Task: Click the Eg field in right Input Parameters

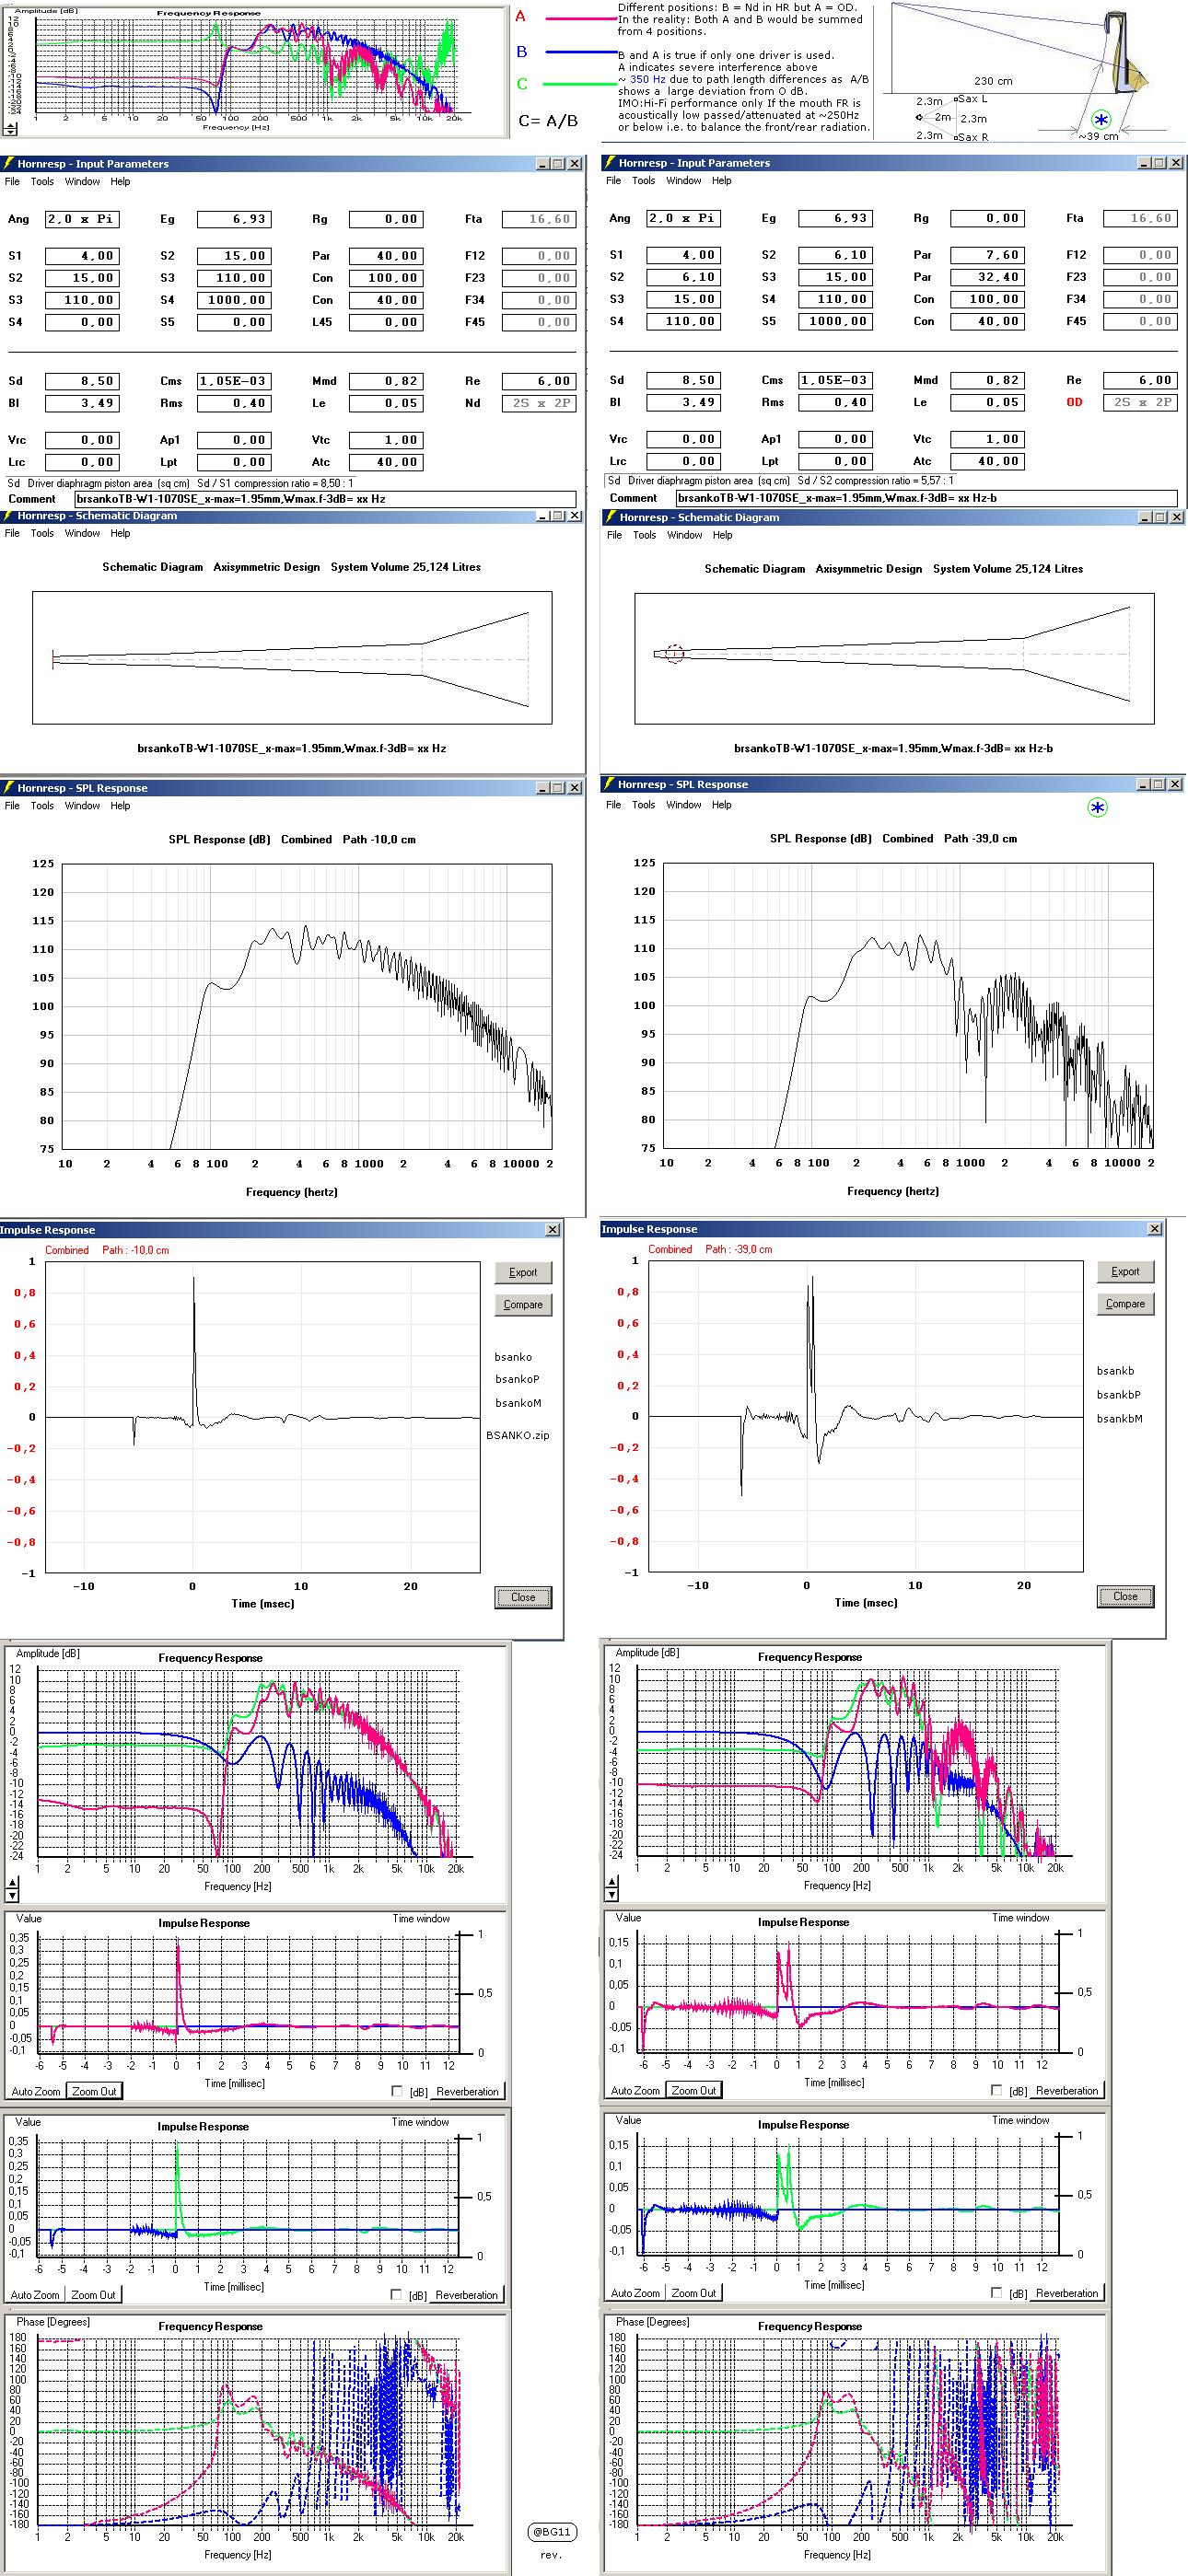Action: (x=834, y=218)
